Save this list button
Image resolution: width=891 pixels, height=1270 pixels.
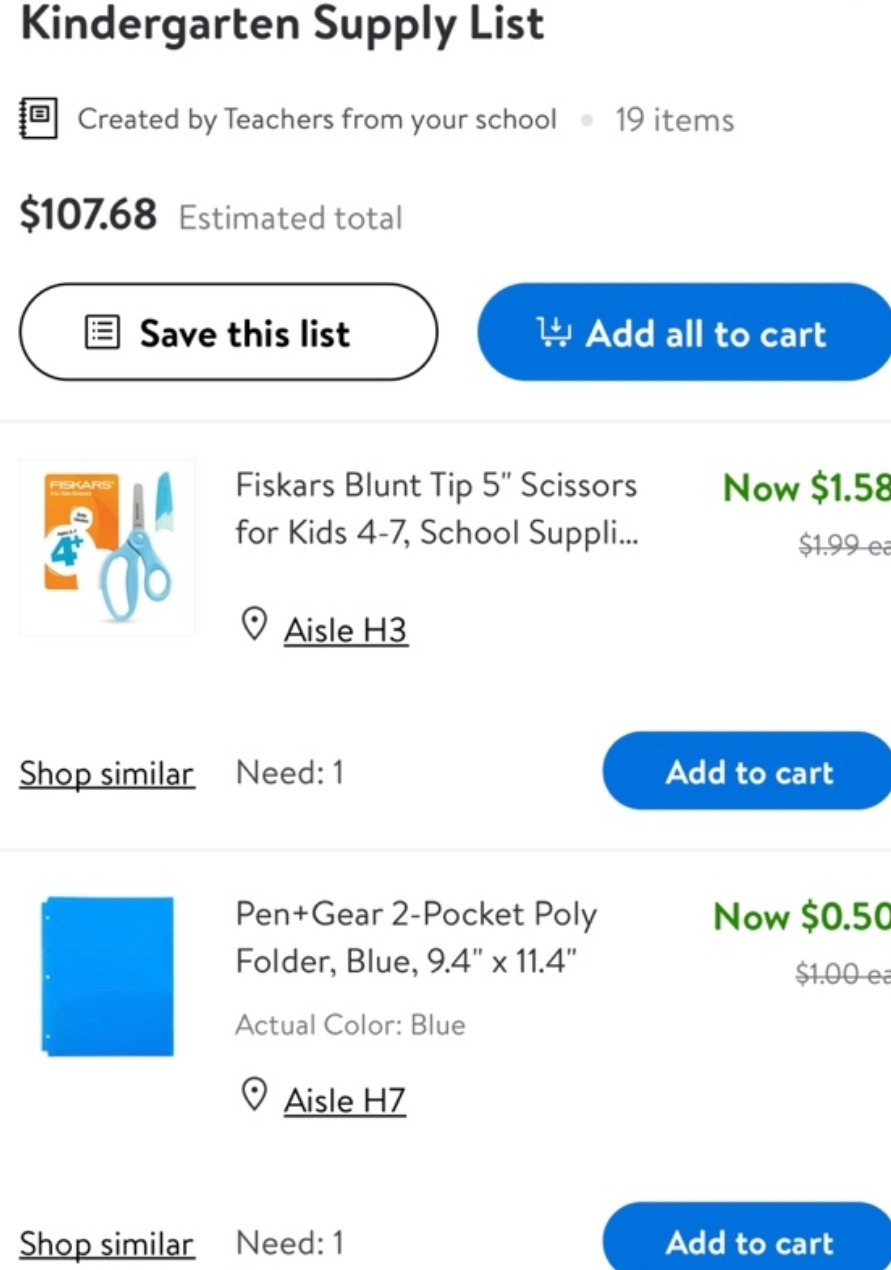(x=228, y=332)
